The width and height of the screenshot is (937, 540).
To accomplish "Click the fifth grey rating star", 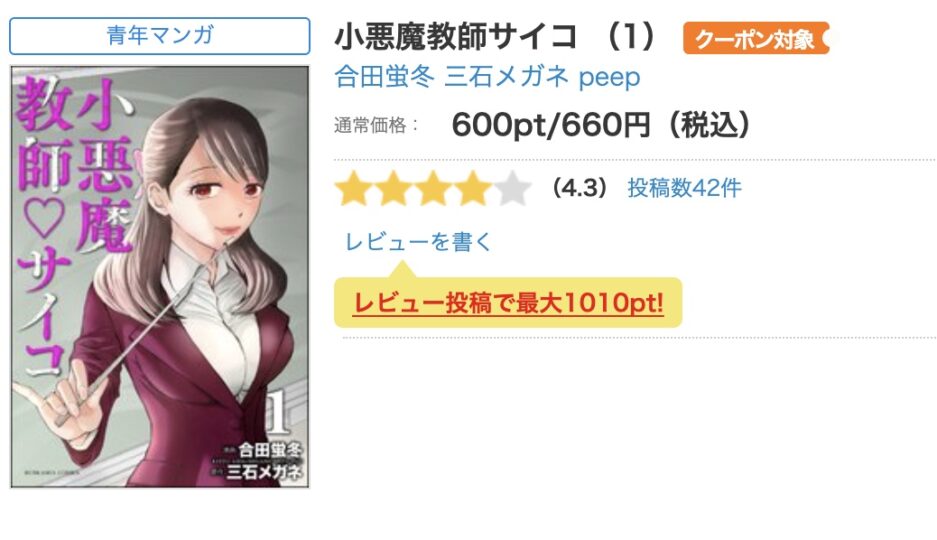I will [x=512, y=188].
